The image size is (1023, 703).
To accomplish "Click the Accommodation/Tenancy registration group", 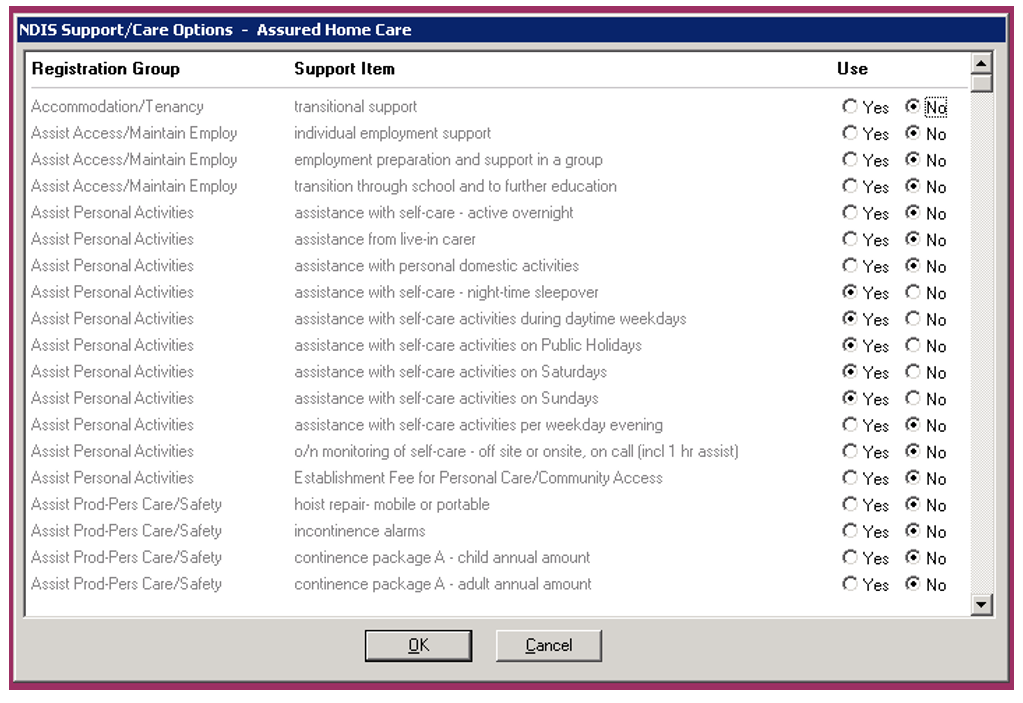I will [117, 106].
